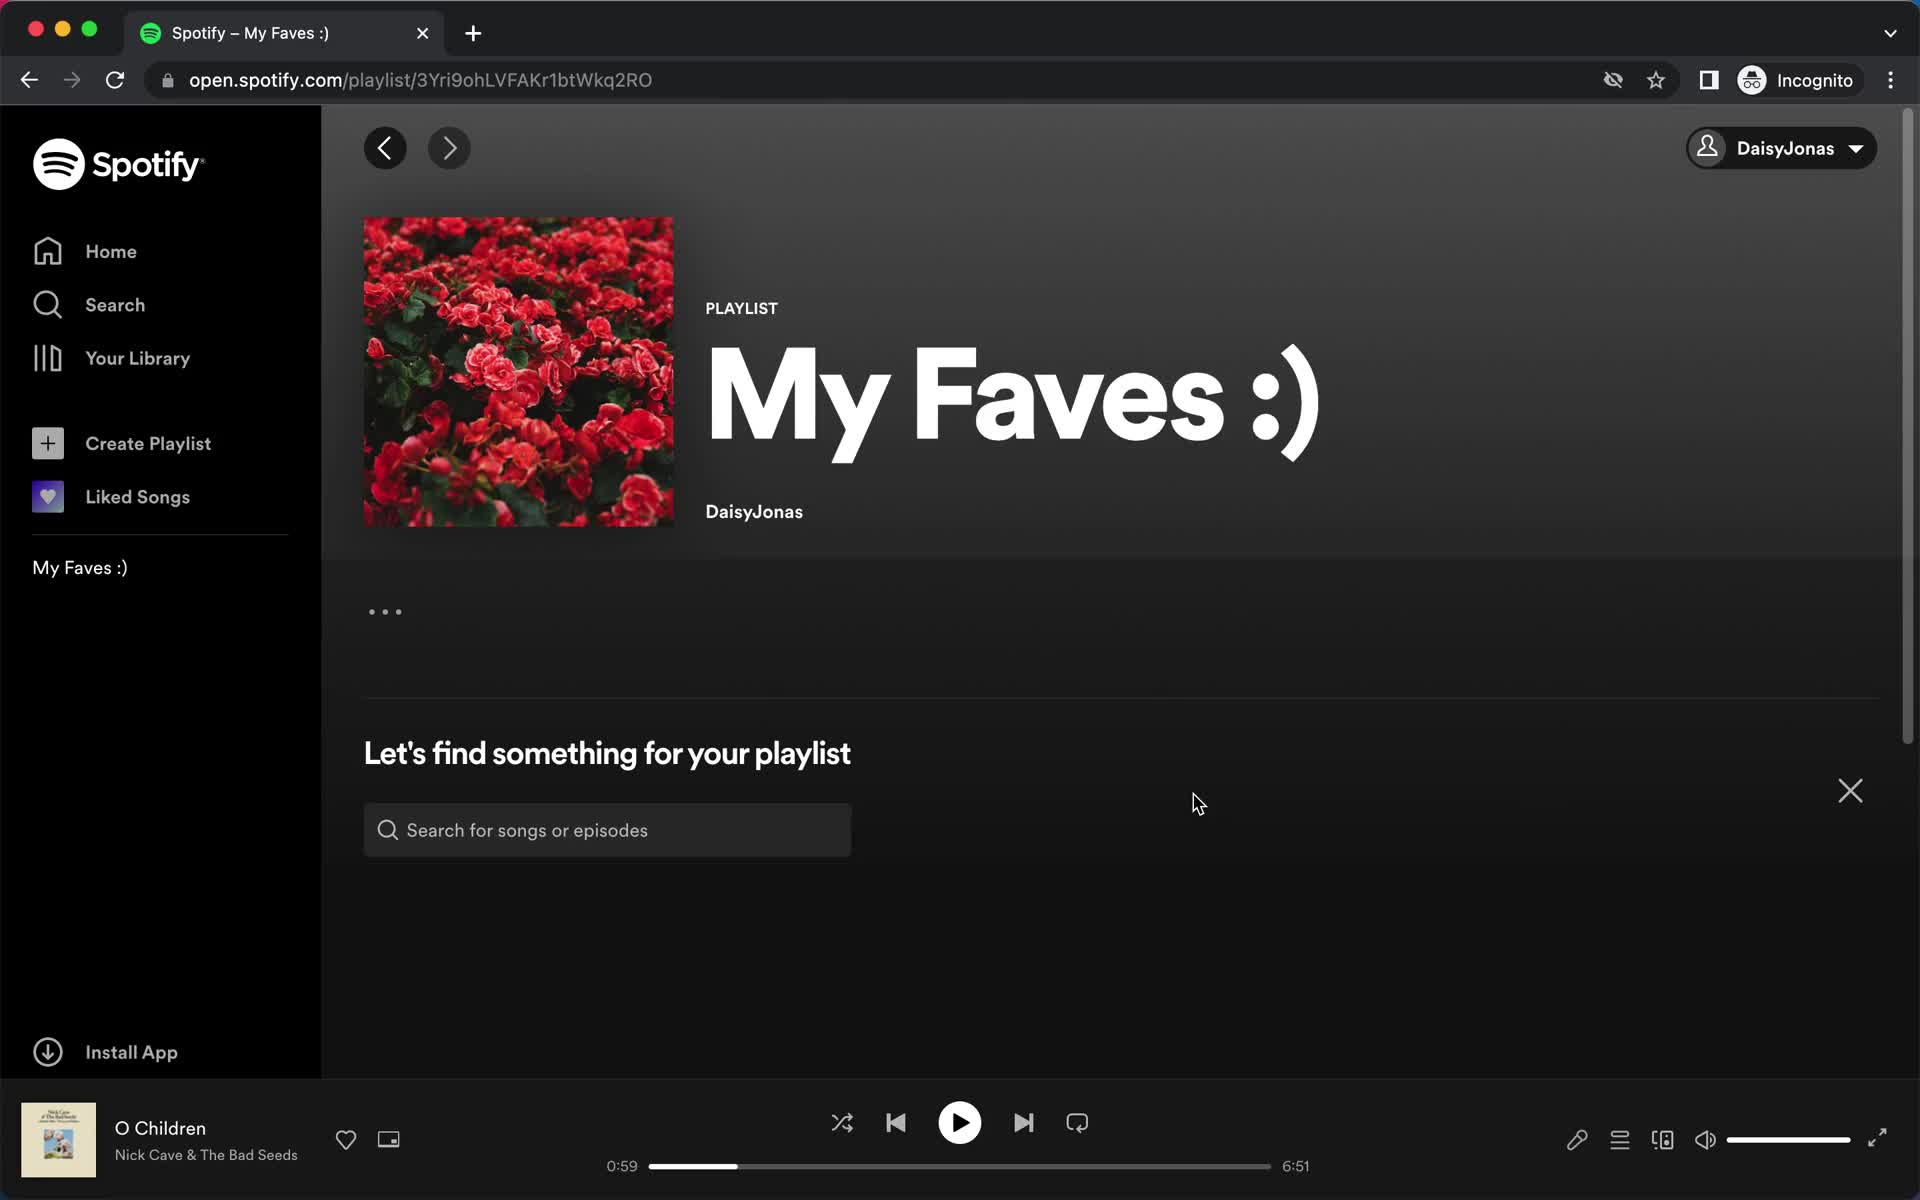The image size is (1920, 1200).
Task: Click the repeat toggle icon
Action: (x=1078, y=1123)
